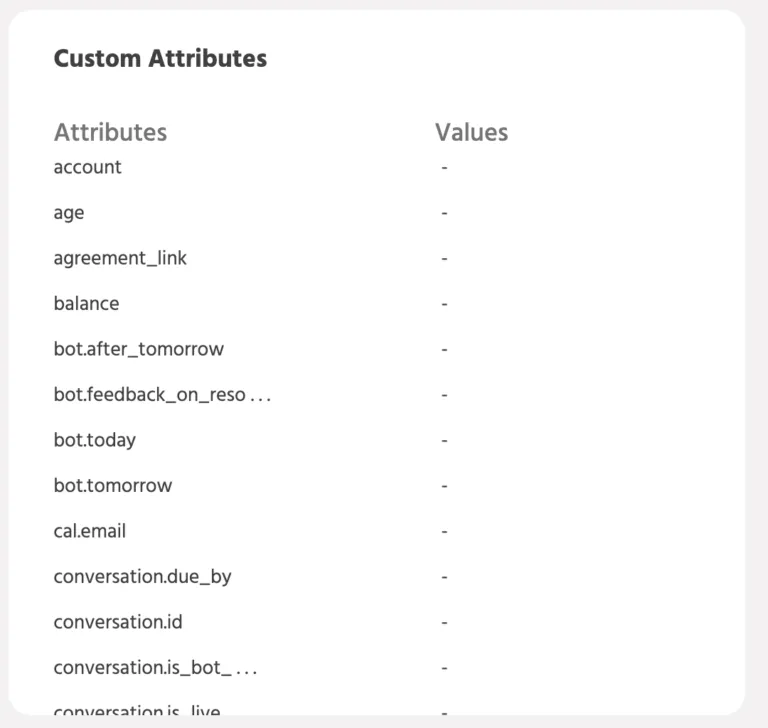Click the value dash for balance
Screen dimensions: 768x728
(444, 304)
